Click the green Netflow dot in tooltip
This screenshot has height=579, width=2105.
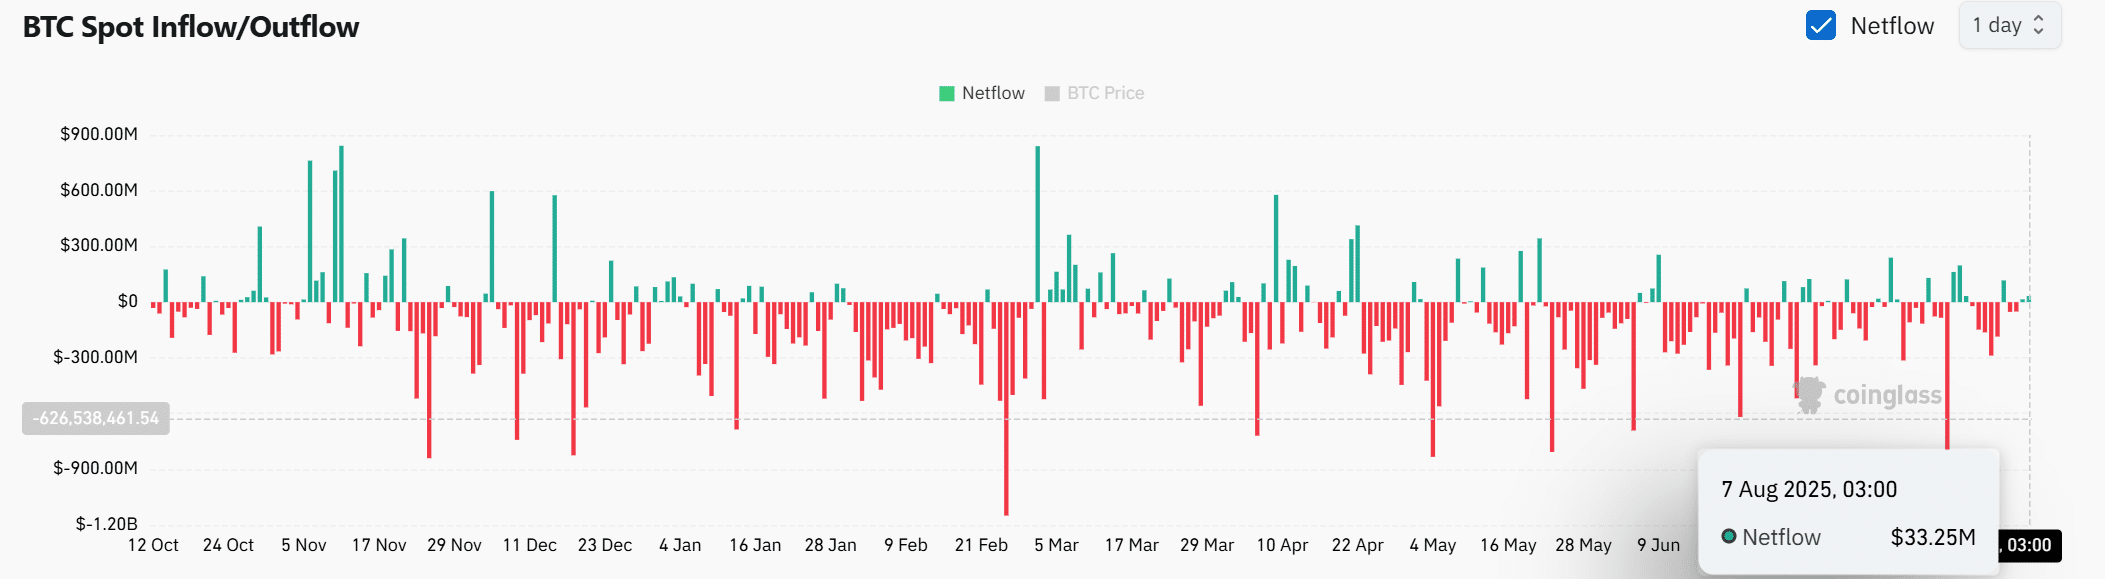coord(1728,537)
